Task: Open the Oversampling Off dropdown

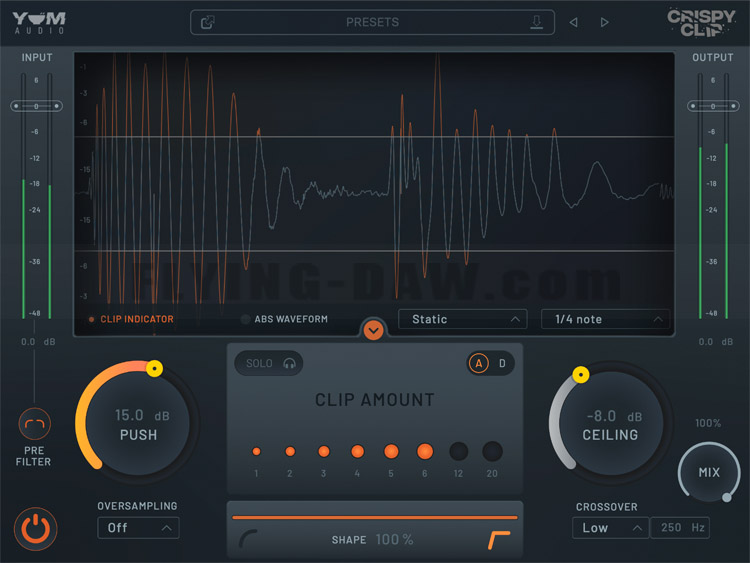Action: [x=138, y=528]
